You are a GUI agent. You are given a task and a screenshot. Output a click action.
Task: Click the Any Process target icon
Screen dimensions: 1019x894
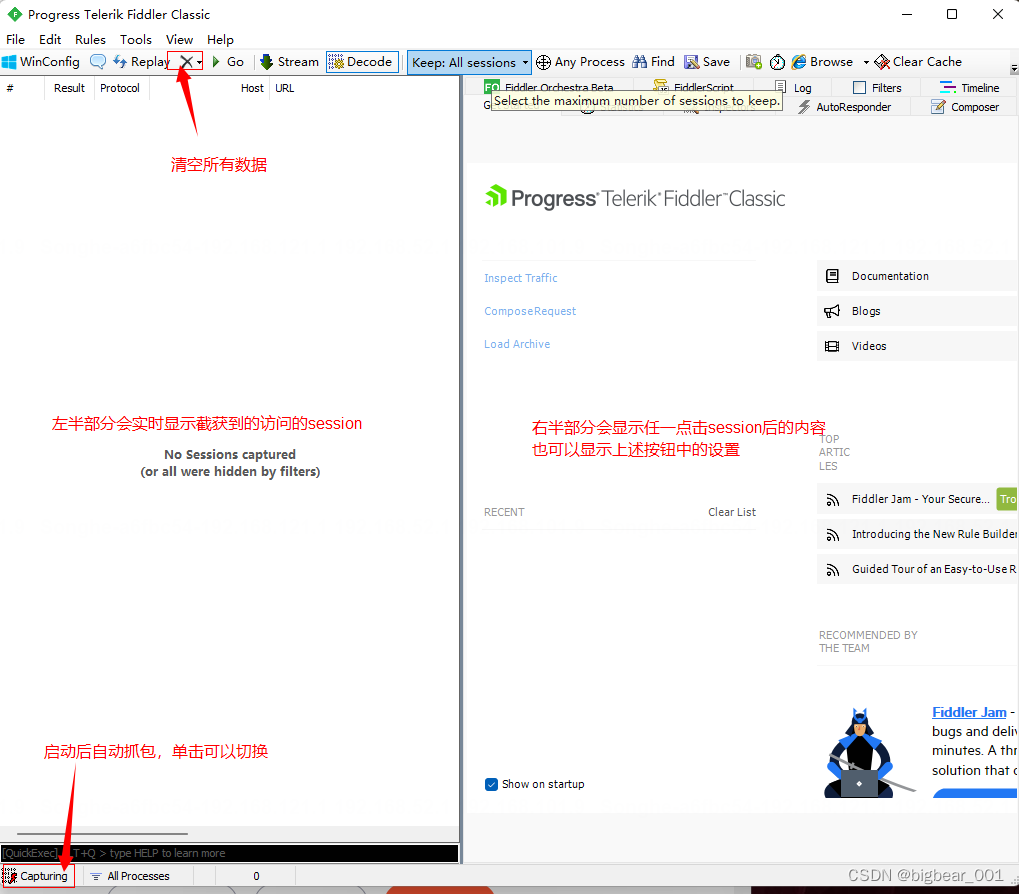pyautogui.click(x=580, y=62)
